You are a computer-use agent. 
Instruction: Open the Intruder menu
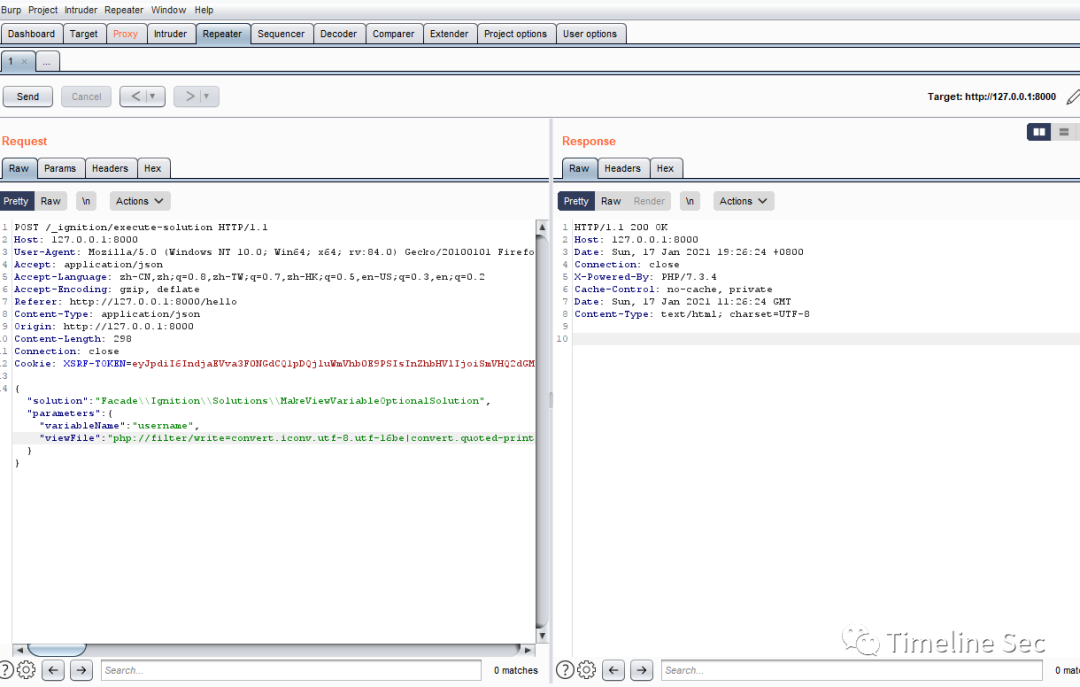pyautogui.click(x=81, y=10)
